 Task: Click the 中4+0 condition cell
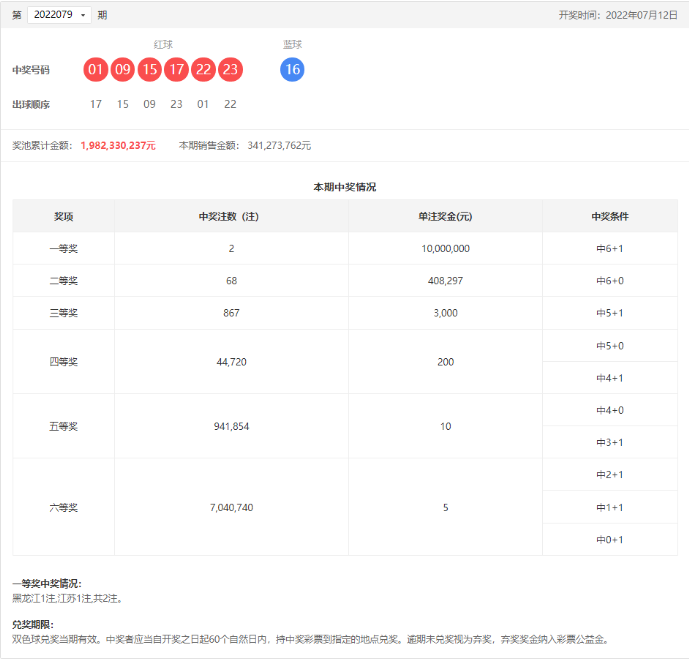[610, 410]
